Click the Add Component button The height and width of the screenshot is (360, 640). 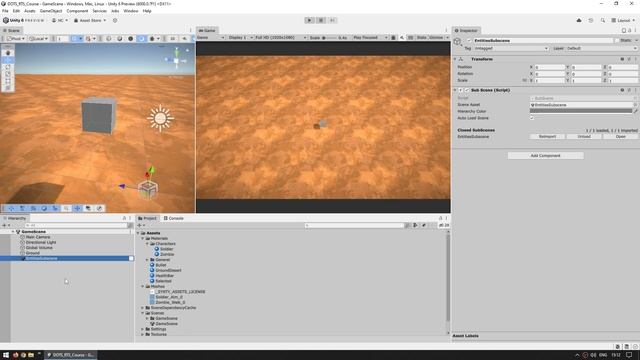pyautogui.click(x=545, y=156)
